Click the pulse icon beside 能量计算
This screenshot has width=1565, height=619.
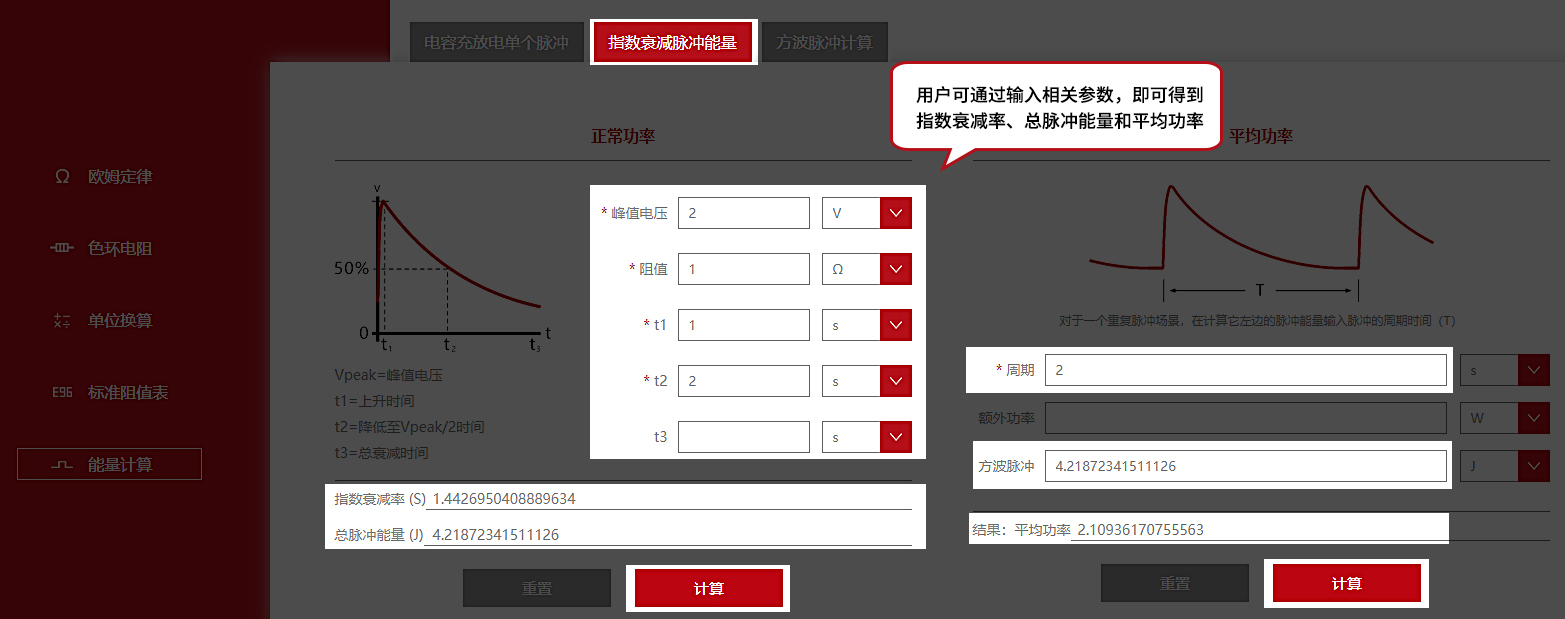[x=62, y=465]
